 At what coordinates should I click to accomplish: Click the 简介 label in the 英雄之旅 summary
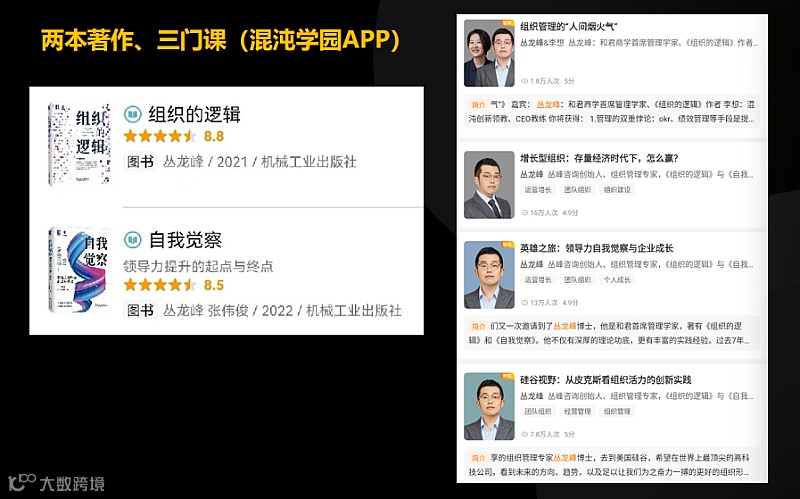pos(478,326)
